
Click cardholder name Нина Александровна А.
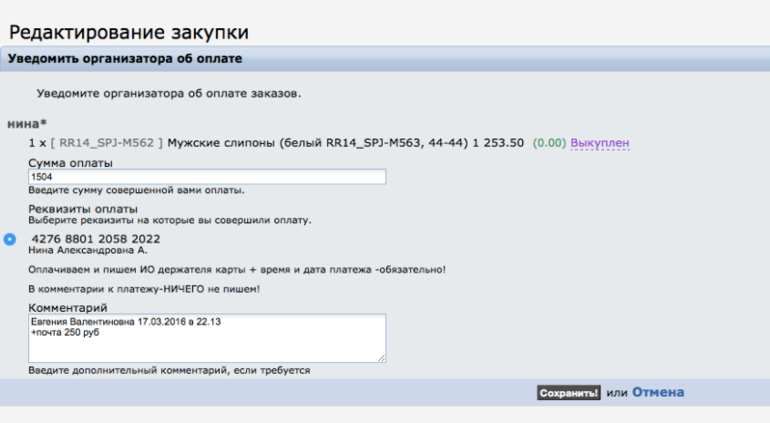click(87, 251)
